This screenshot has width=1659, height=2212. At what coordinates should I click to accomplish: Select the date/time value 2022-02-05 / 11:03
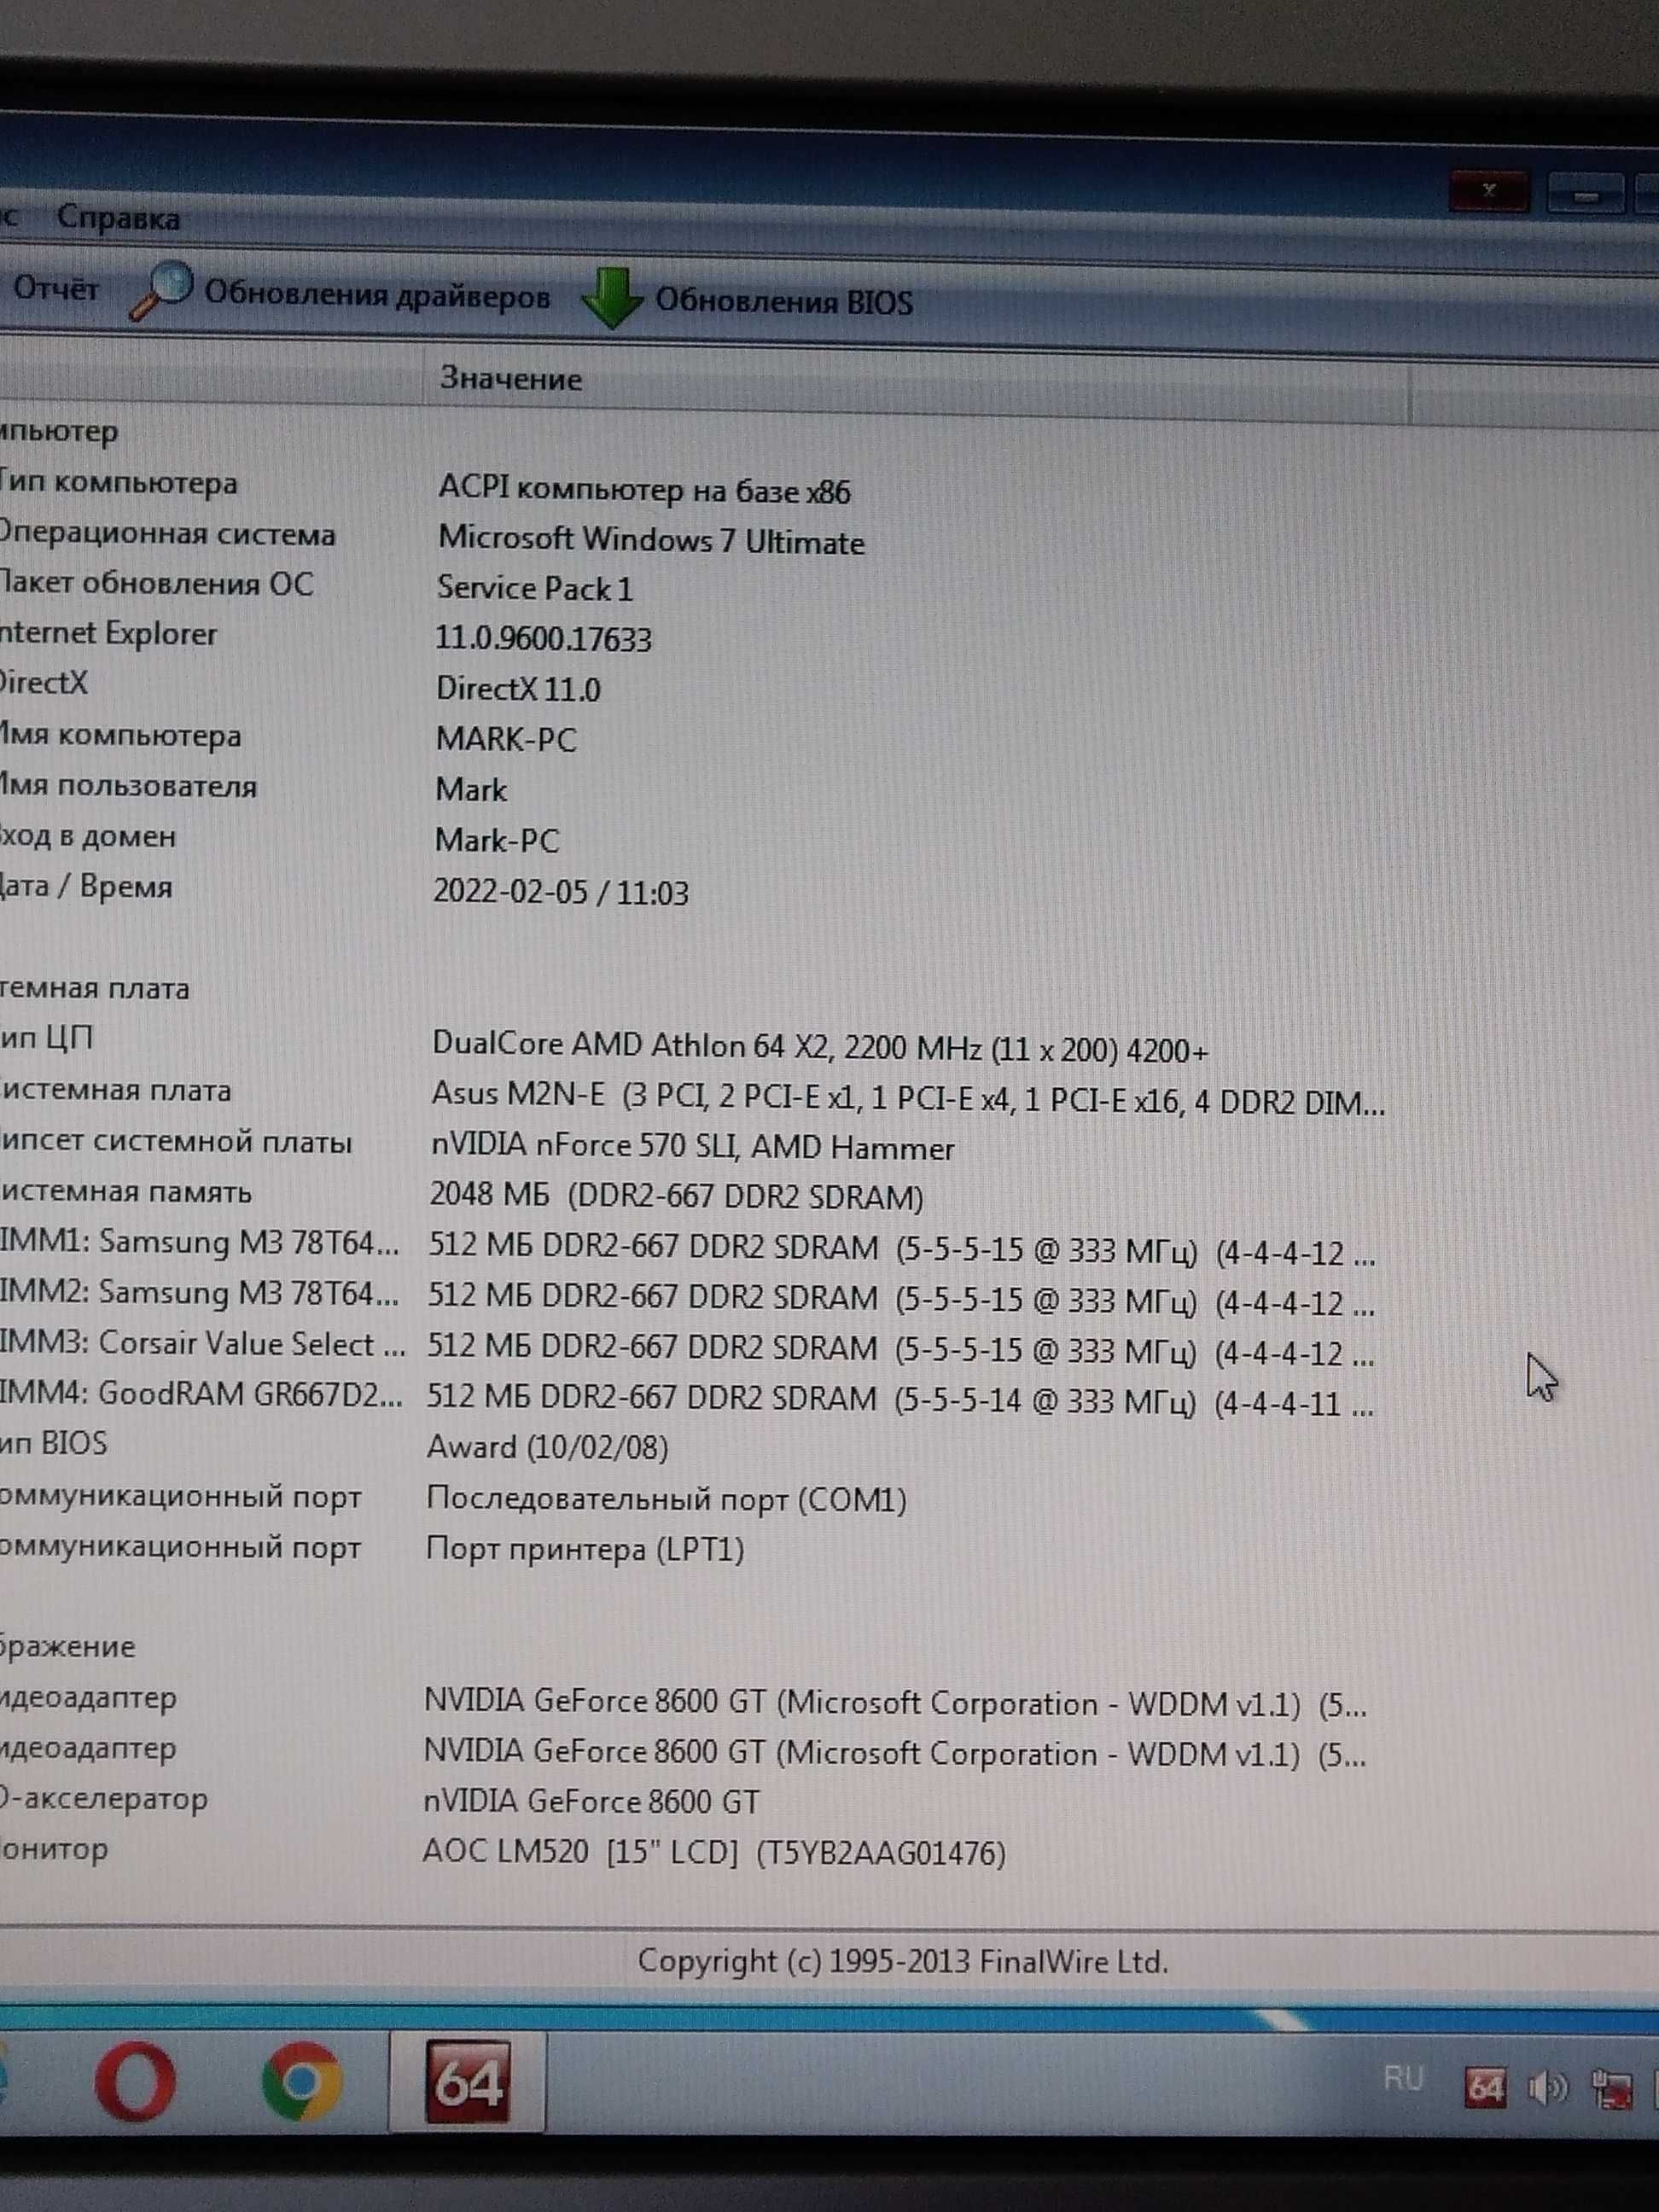pyautogui.click(x=561, y=891)
